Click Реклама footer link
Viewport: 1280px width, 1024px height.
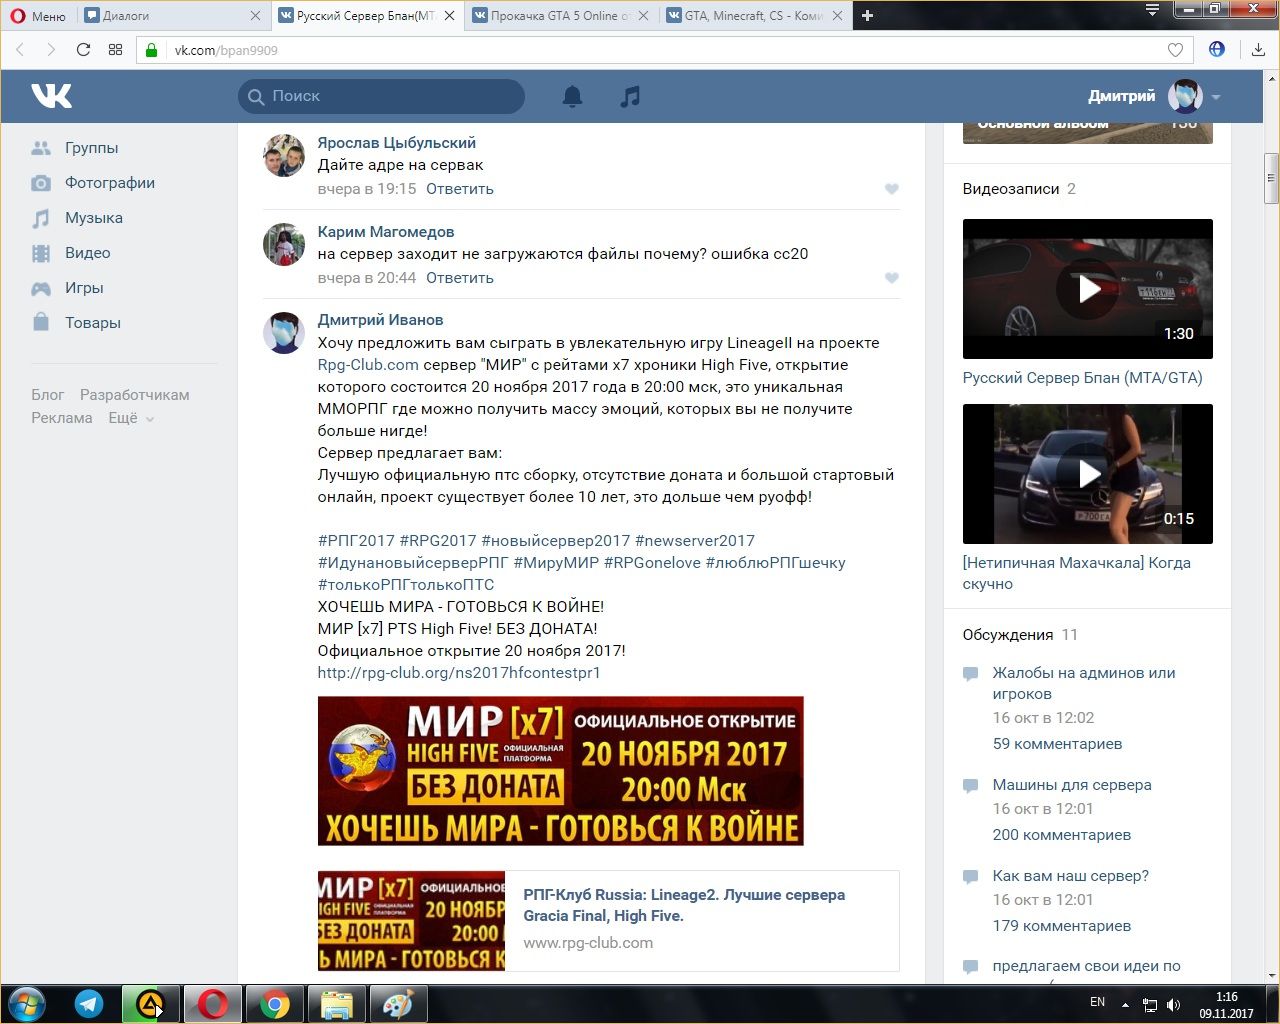pos(62,418)
